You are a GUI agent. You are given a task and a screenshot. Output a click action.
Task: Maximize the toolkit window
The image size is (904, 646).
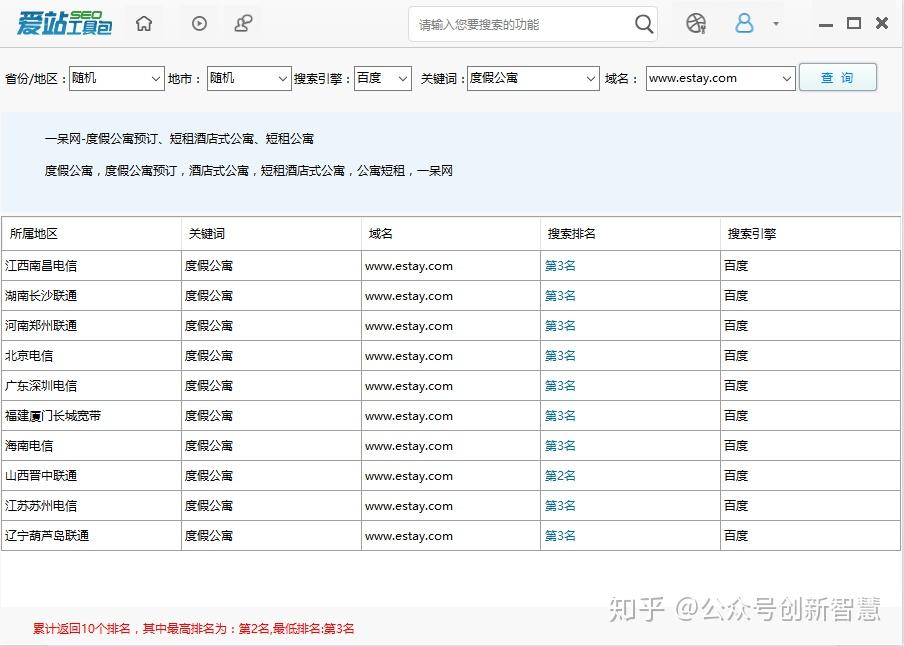pyautogui.click(x=854, y=24)
